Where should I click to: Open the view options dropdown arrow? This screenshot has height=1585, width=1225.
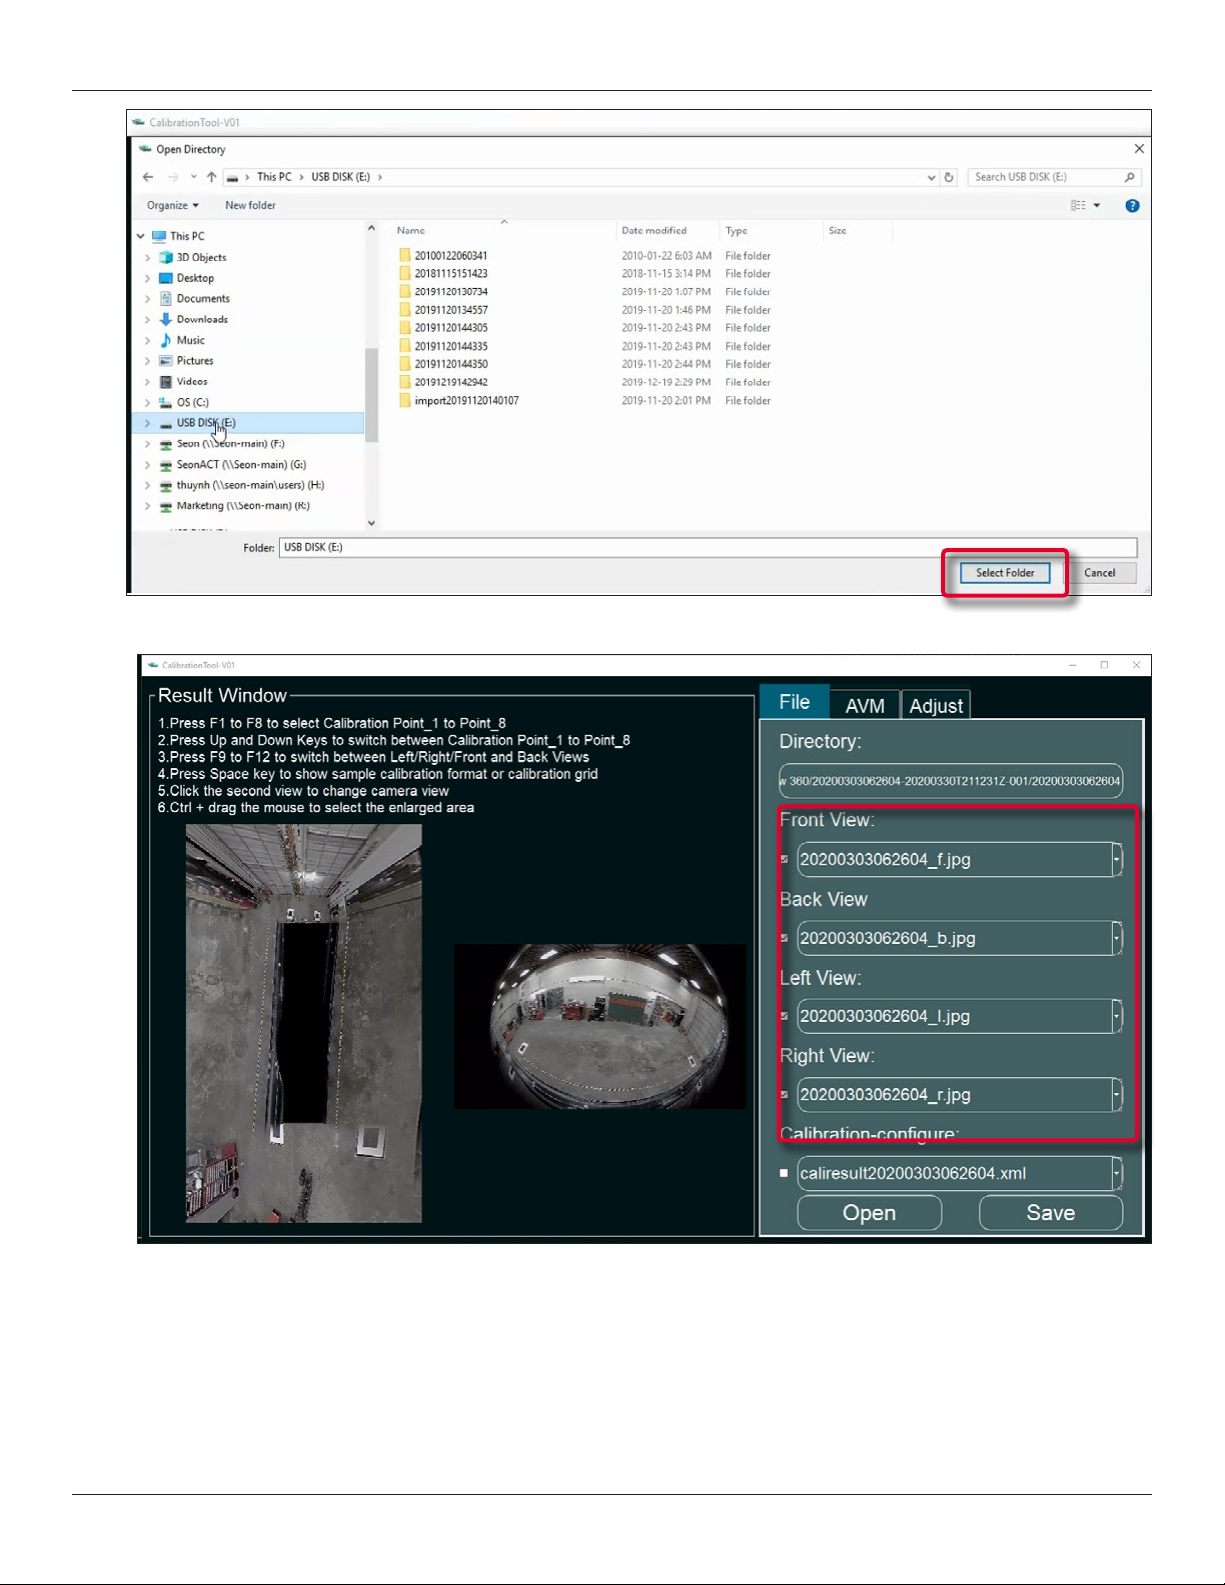tap(1097, 206)
